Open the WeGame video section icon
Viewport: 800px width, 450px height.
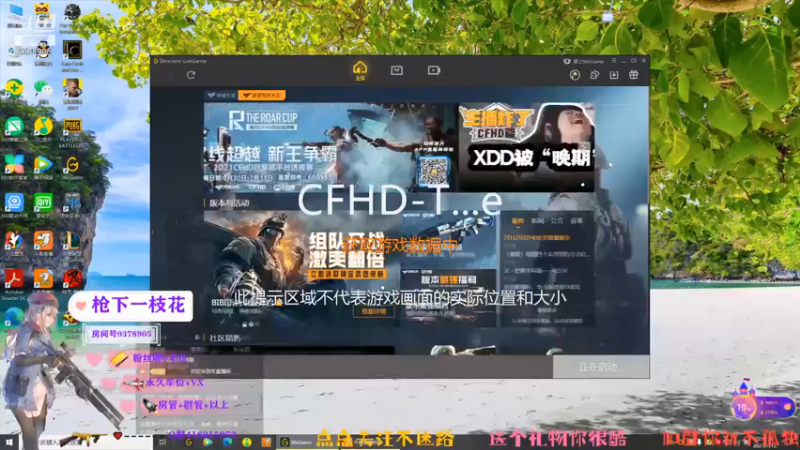point(434,70)
